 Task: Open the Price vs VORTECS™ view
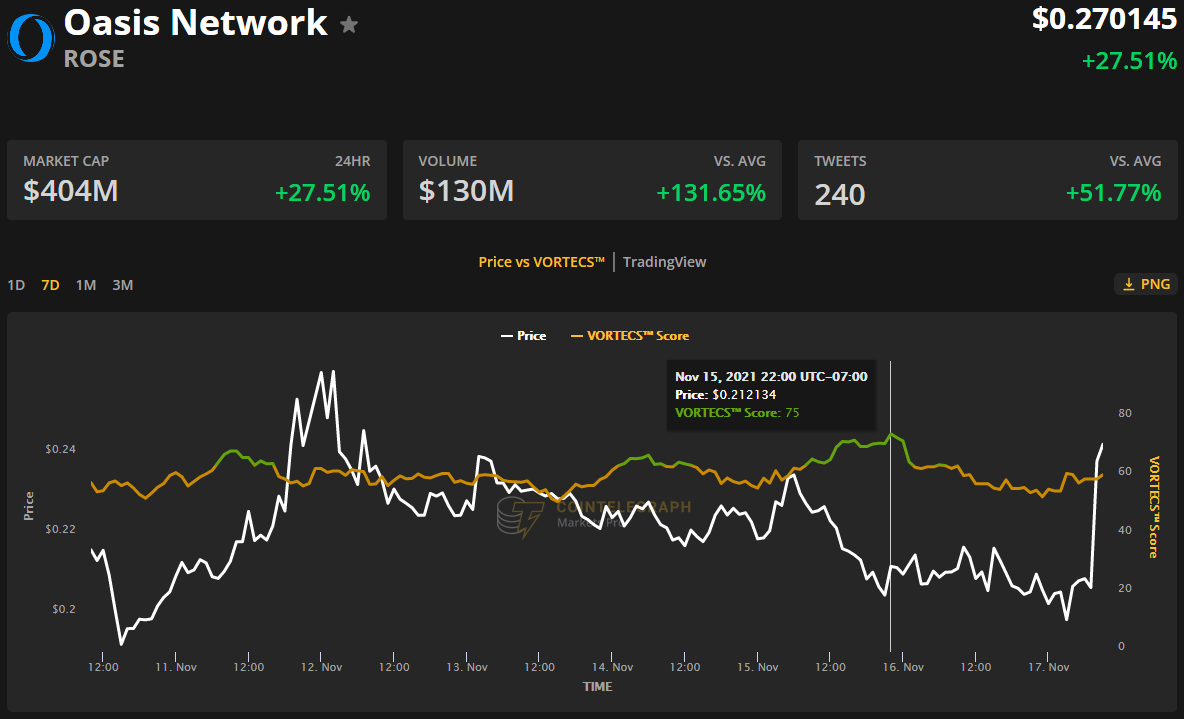coord(541,262)
